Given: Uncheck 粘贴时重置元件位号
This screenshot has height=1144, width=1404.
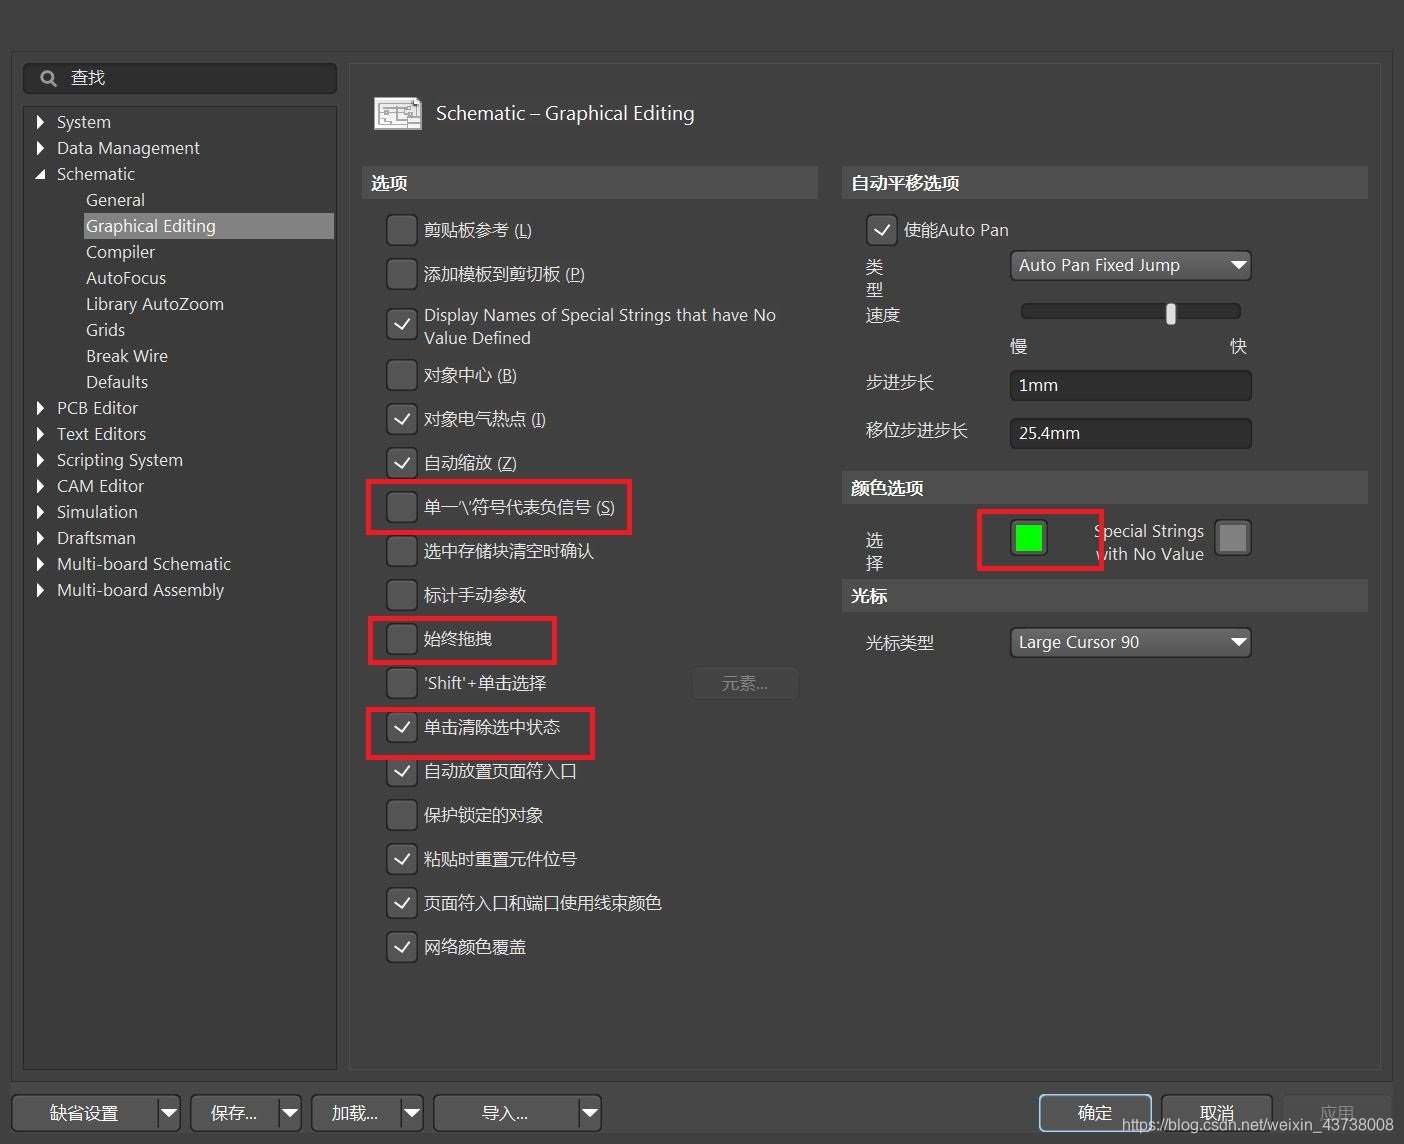Looking at the screenshot, I should coord(401,859).
